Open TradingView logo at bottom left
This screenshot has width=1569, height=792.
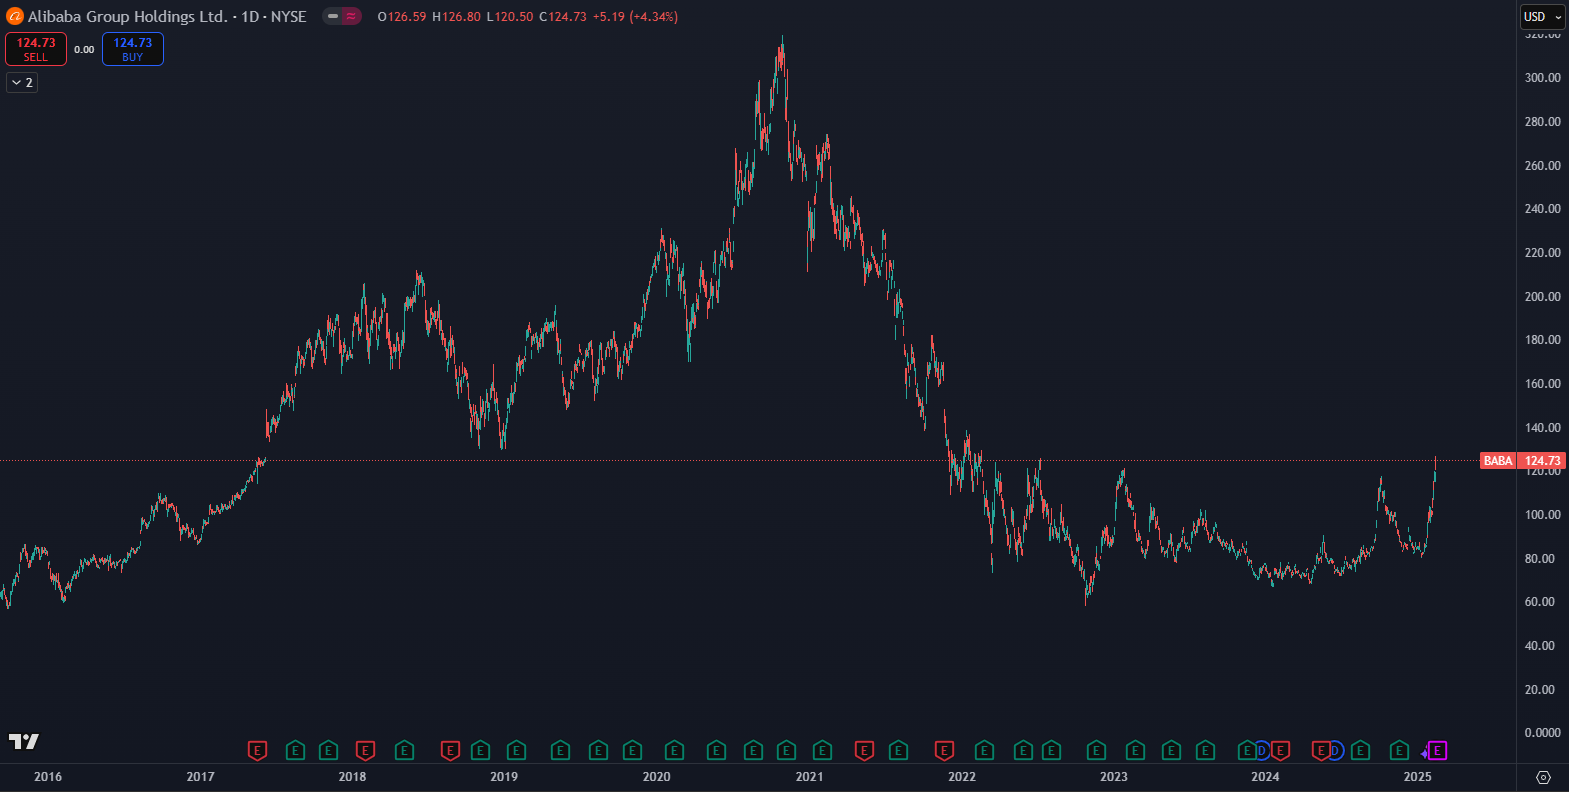[24, 741]
